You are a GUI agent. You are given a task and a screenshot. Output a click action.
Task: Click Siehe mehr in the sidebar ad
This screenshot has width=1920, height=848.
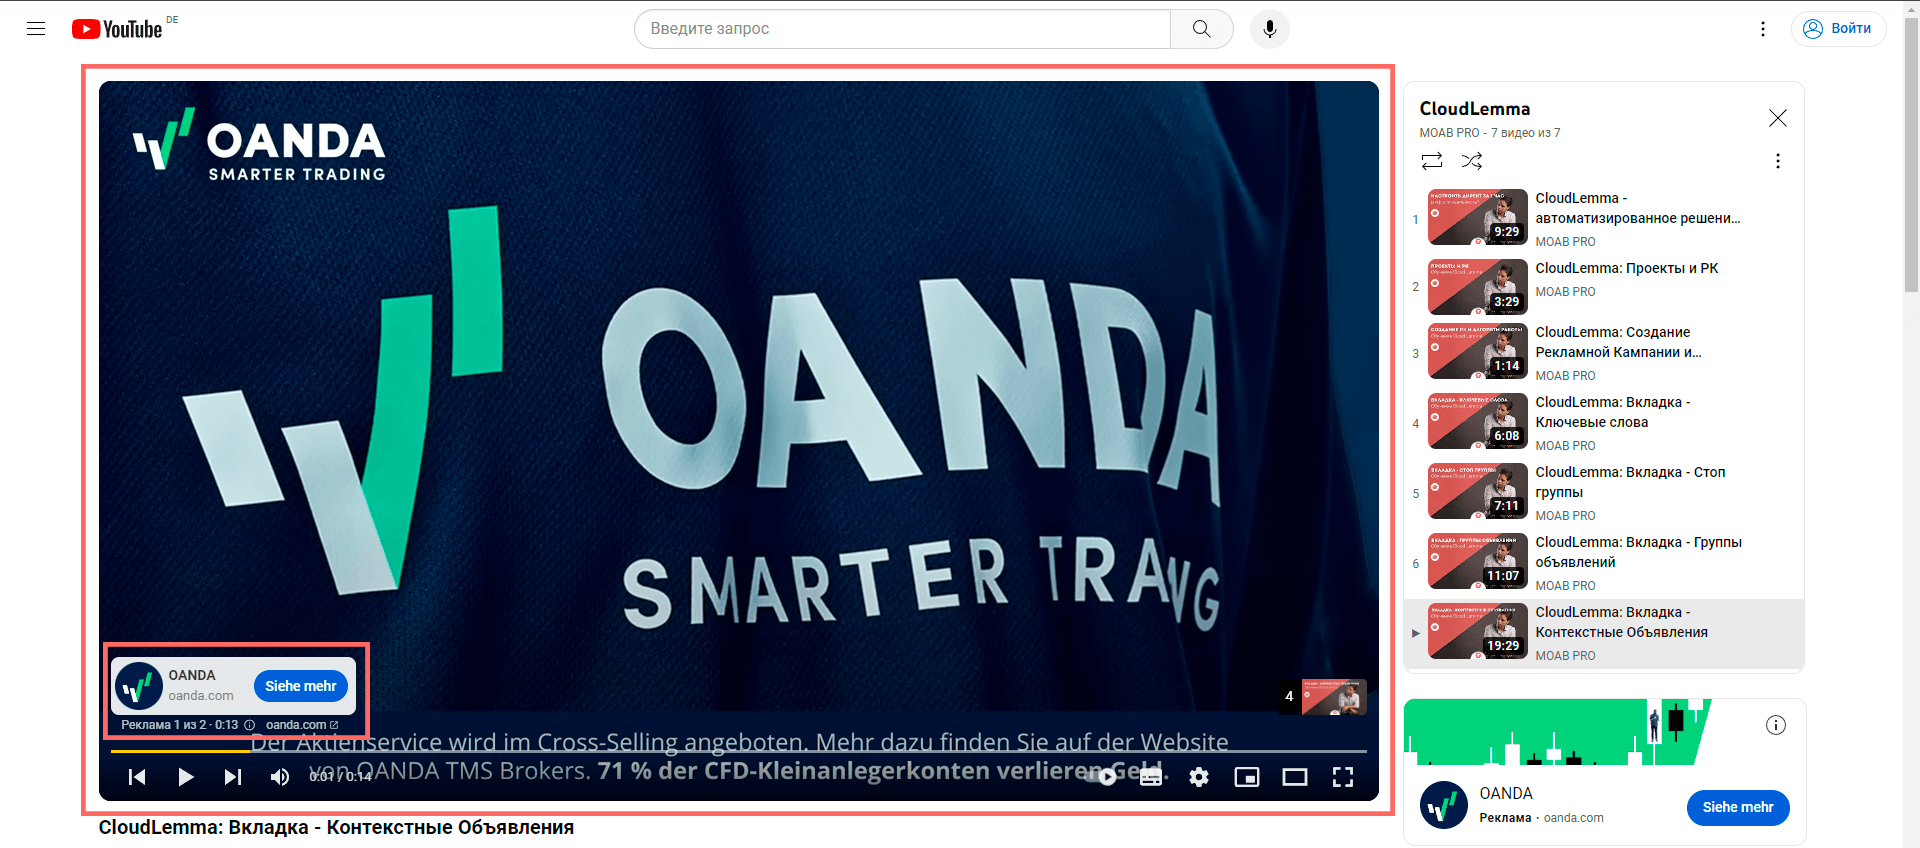point(1738,807)
